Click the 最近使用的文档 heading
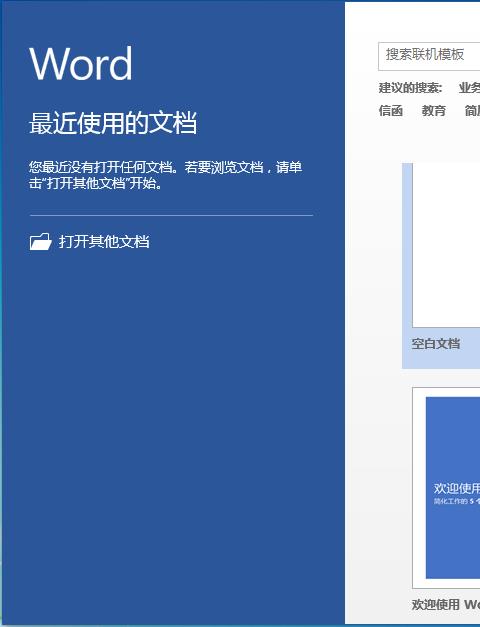Image resolution: width=480 pixels, height=627 pixels. tap(113, 123)
